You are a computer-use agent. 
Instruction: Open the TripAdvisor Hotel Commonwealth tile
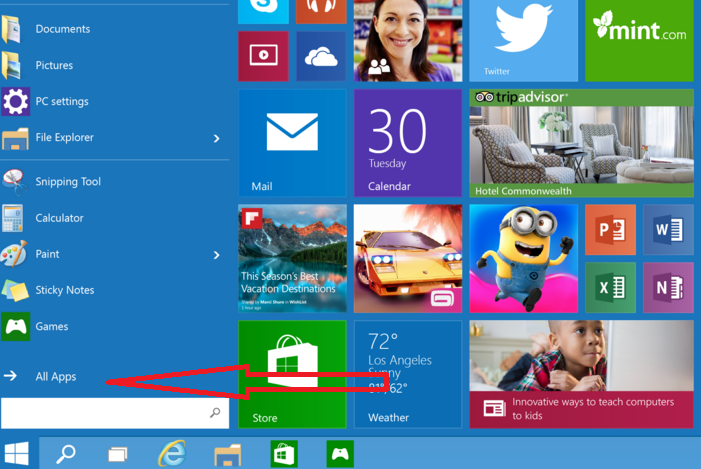[582, 143]
